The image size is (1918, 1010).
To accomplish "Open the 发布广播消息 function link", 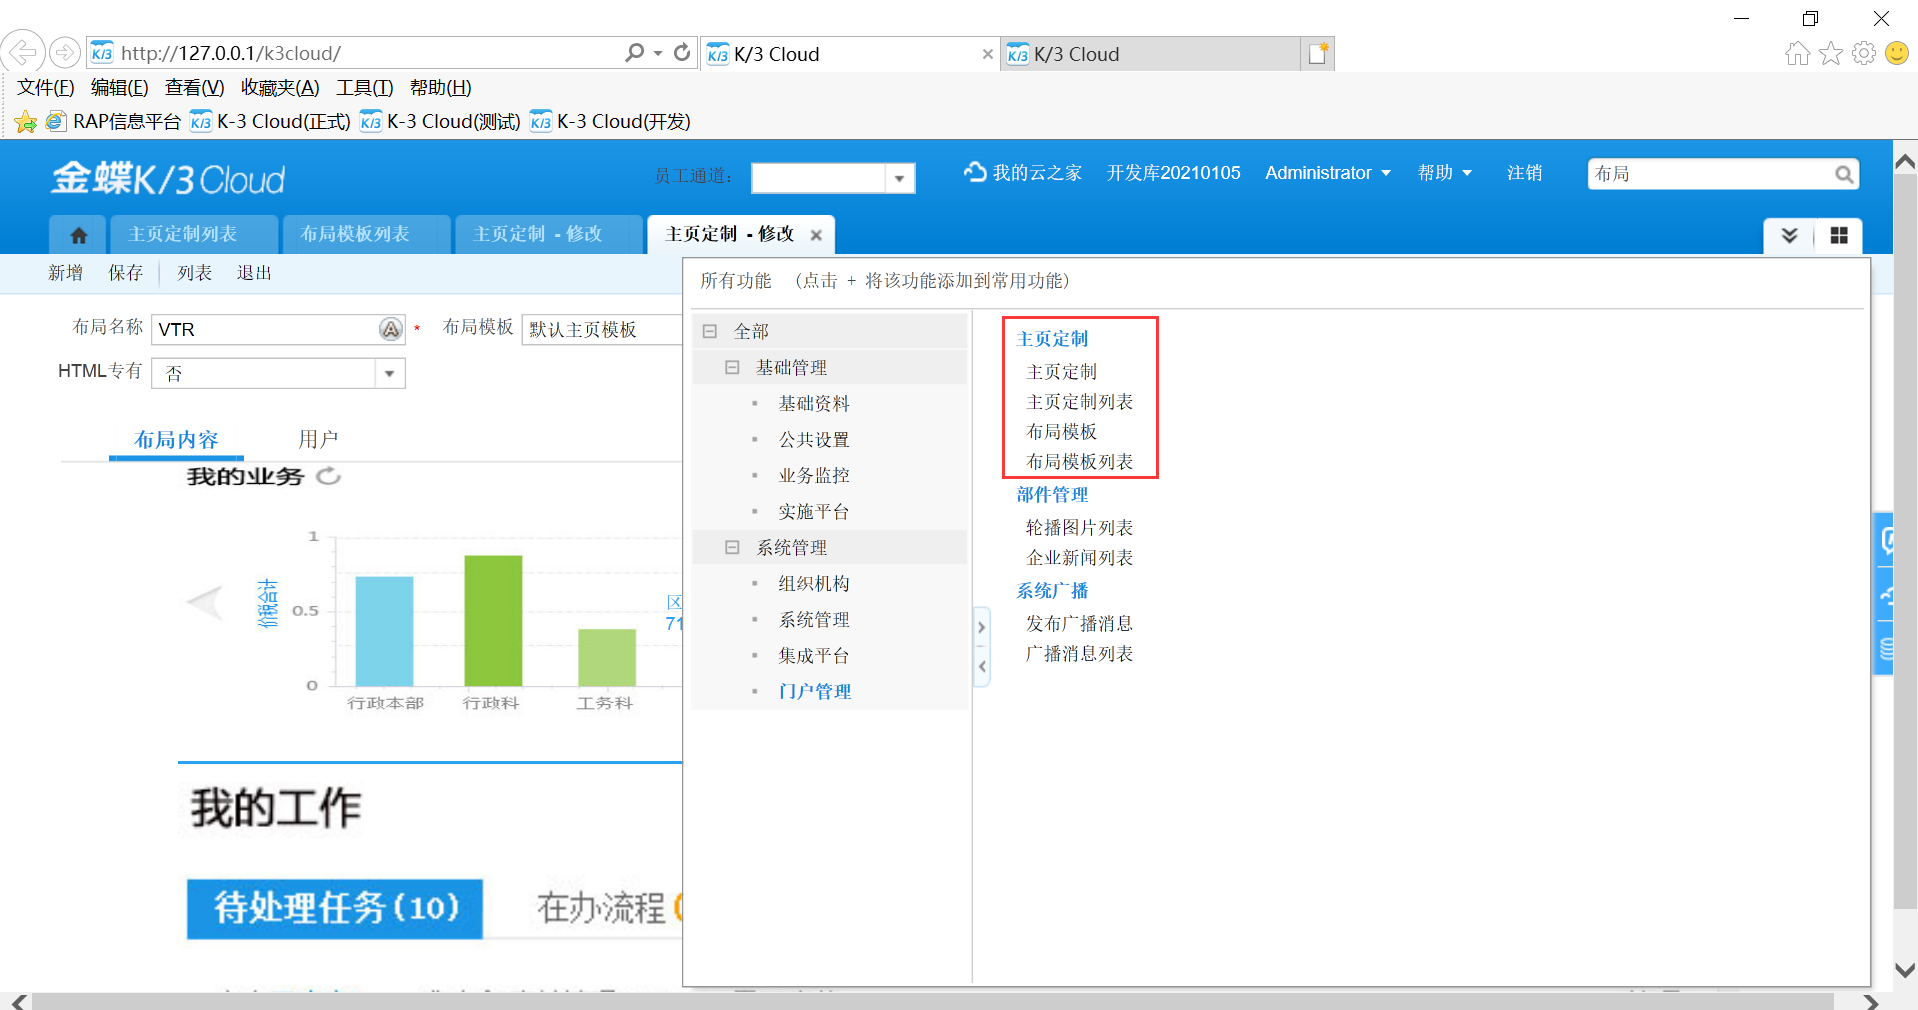I will (1080, 624).
